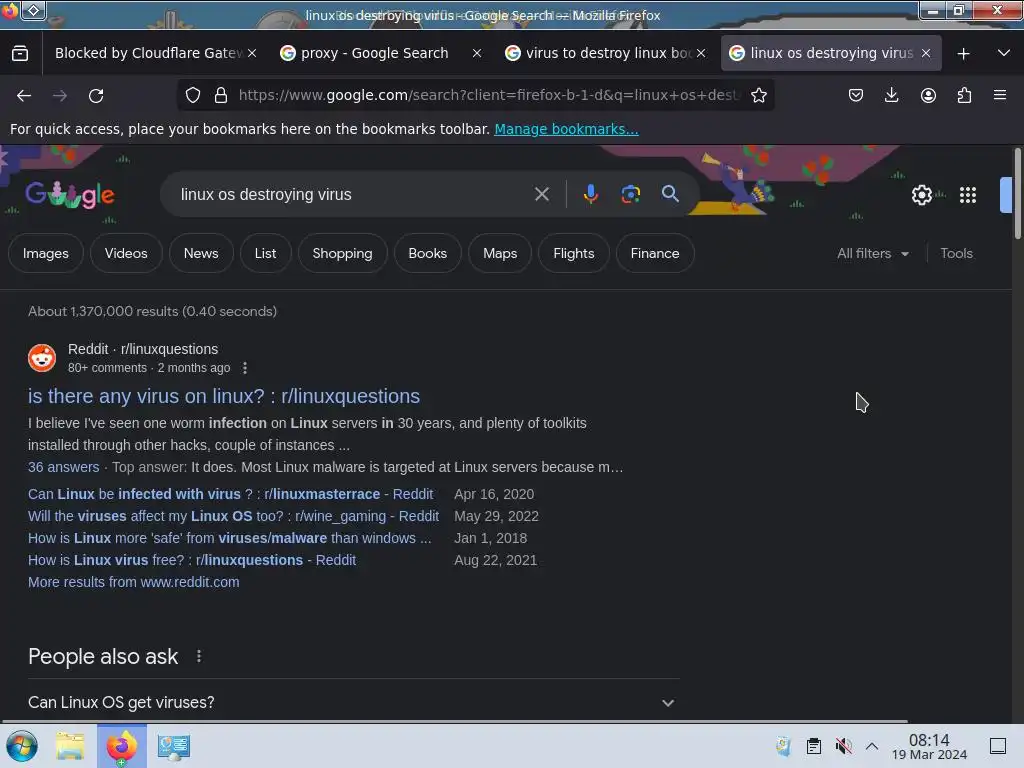
Task: Open search Tools
Action: point(956,253)
